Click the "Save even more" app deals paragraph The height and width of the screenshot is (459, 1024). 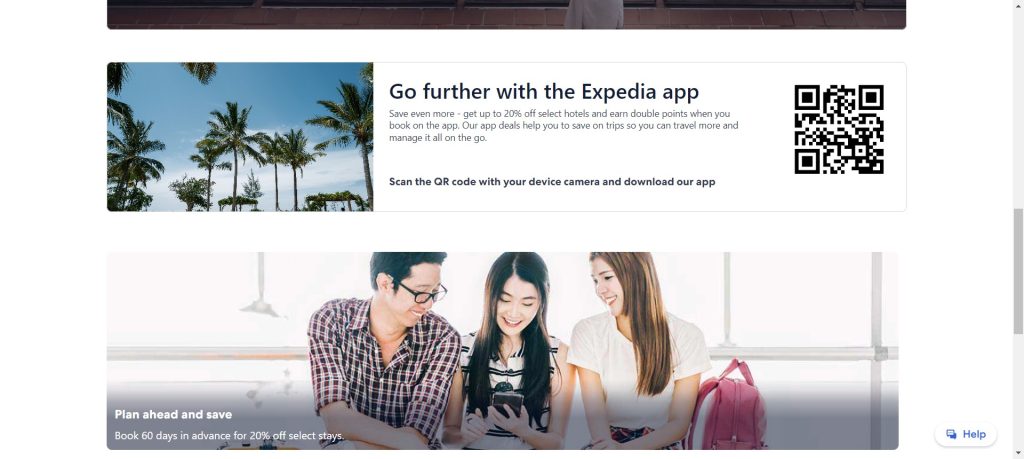(564, 125)
